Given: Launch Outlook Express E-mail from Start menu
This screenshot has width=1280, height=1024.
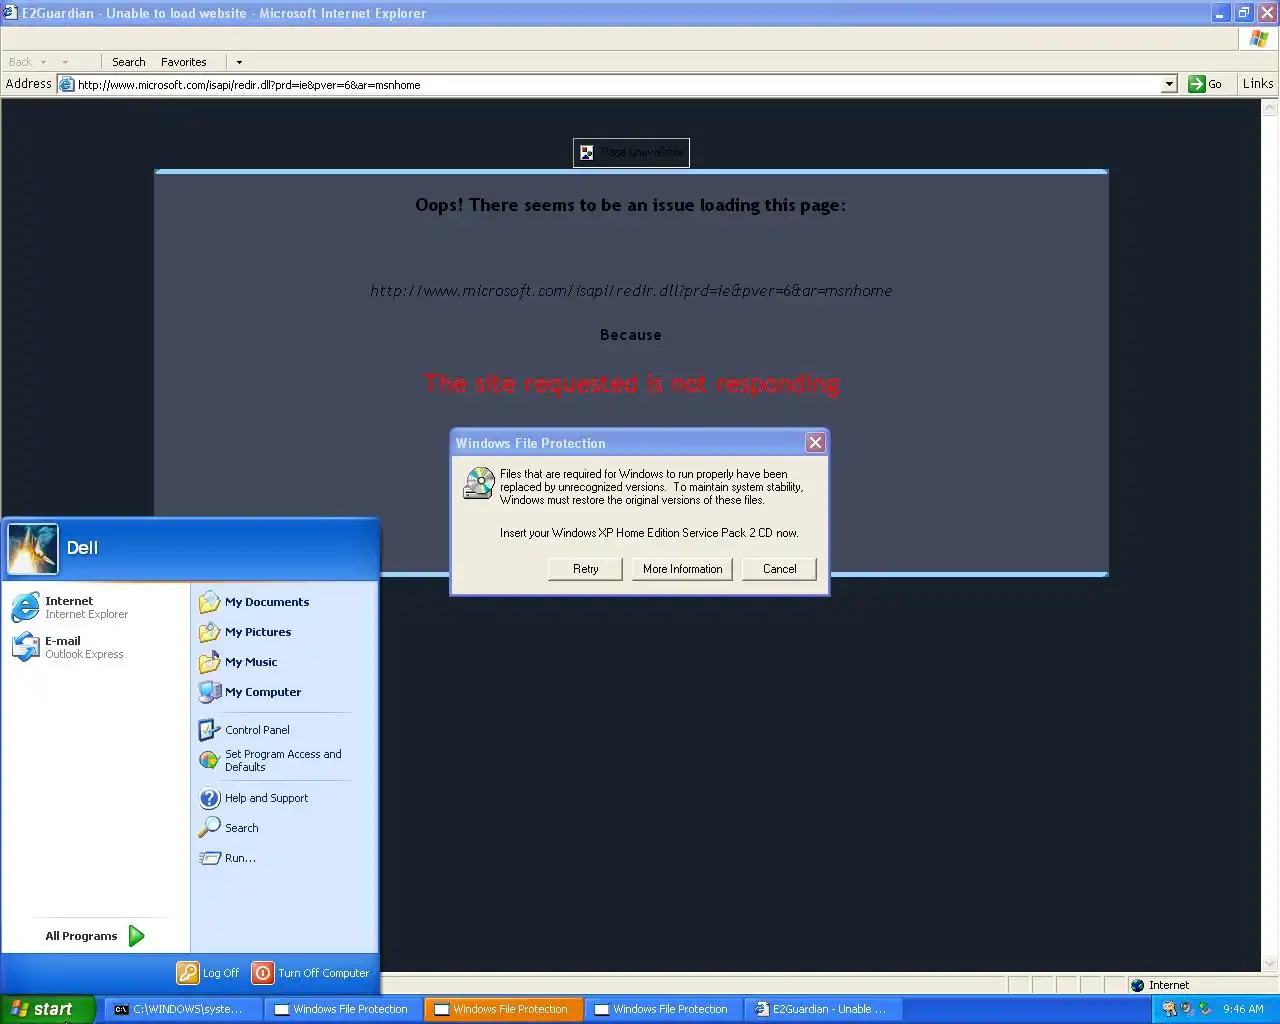Looking at the screenshot, I should click(x=95, y=647).
